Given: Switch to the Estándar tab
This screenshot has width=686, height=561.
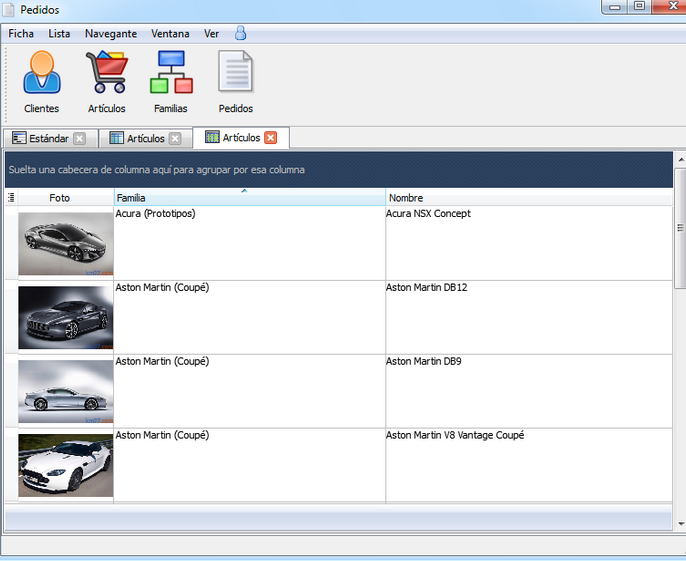Looking at the screenshot, I should [x=50, y=139].
